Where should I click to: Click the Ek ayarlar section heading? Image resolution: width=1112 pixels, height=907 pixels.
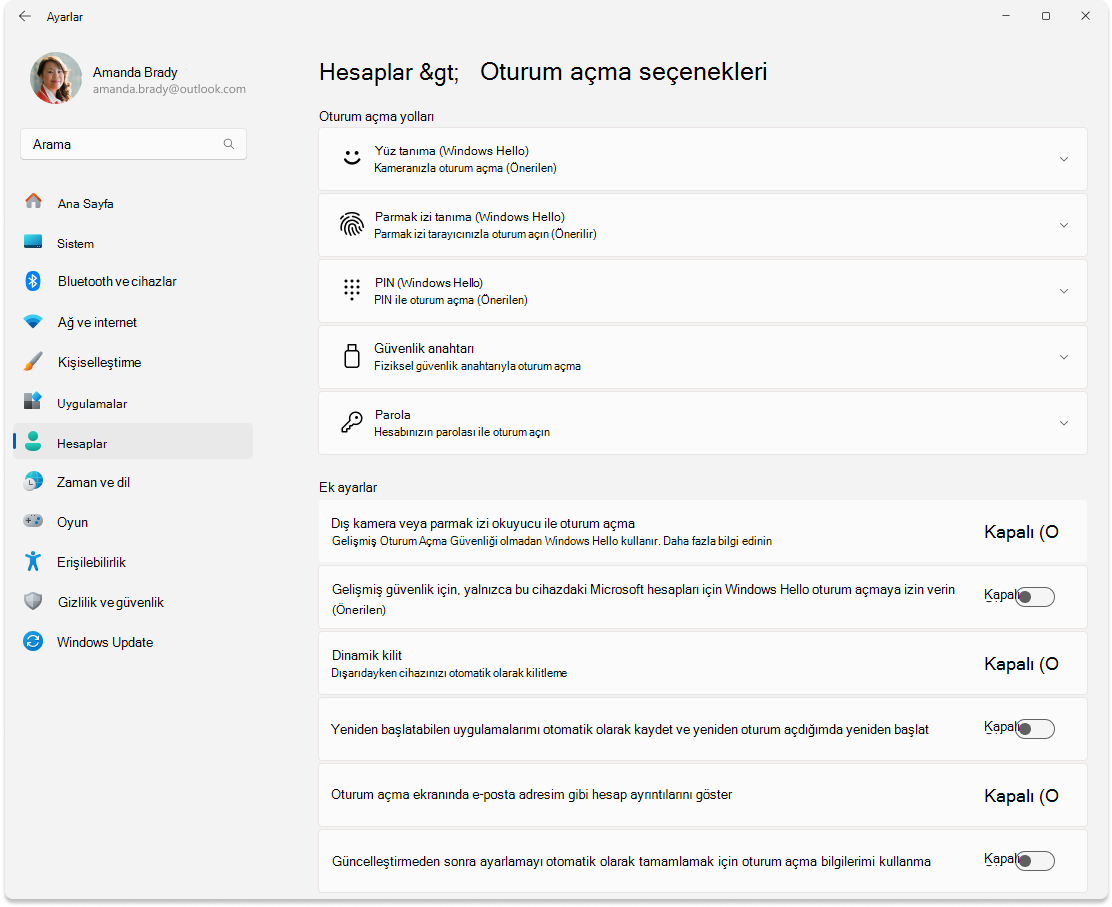(x=348, y=487)
